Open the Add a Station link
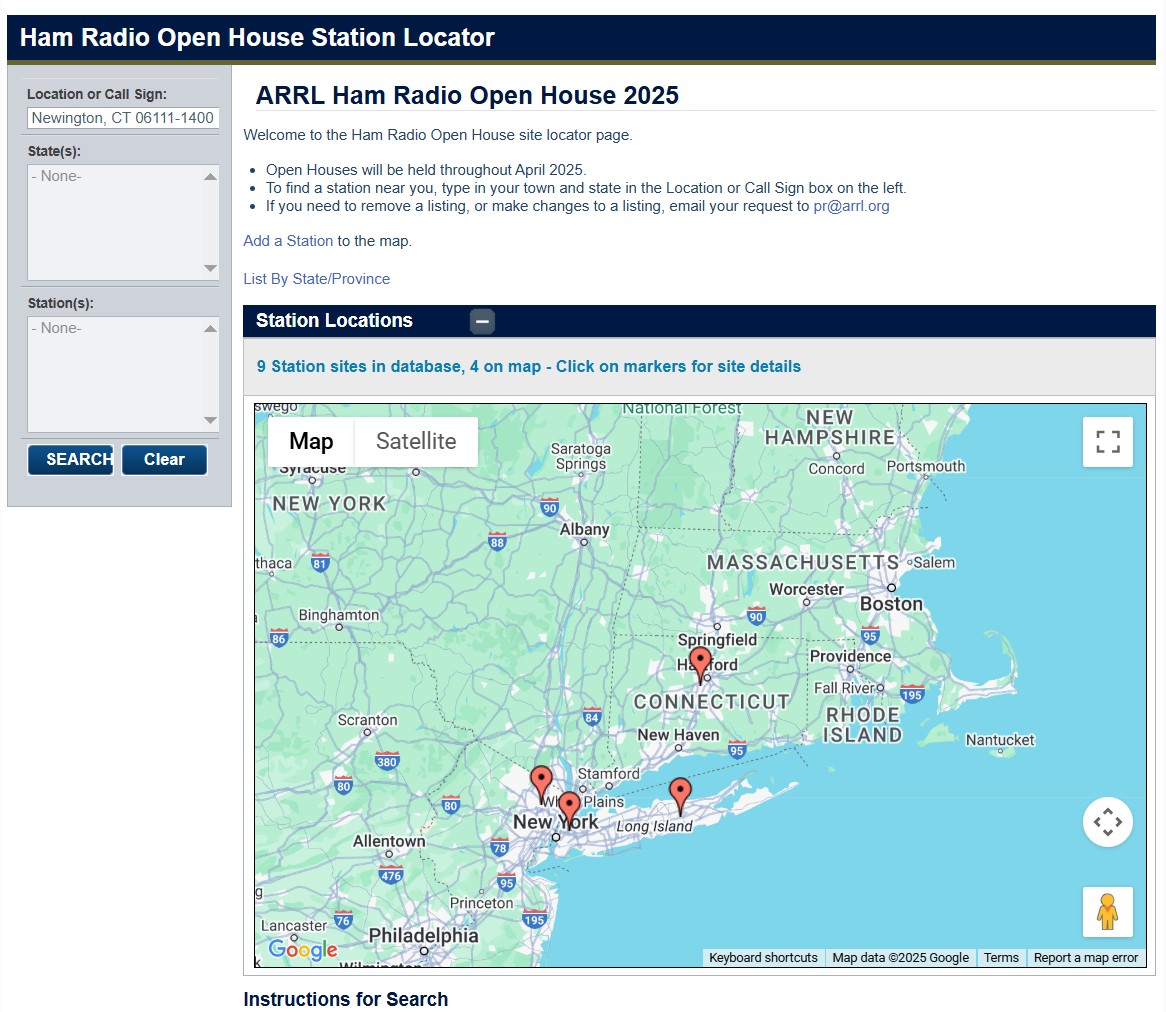This screenshot has width=1166, height=1012. pyautogui.click(x=288, y=241)
